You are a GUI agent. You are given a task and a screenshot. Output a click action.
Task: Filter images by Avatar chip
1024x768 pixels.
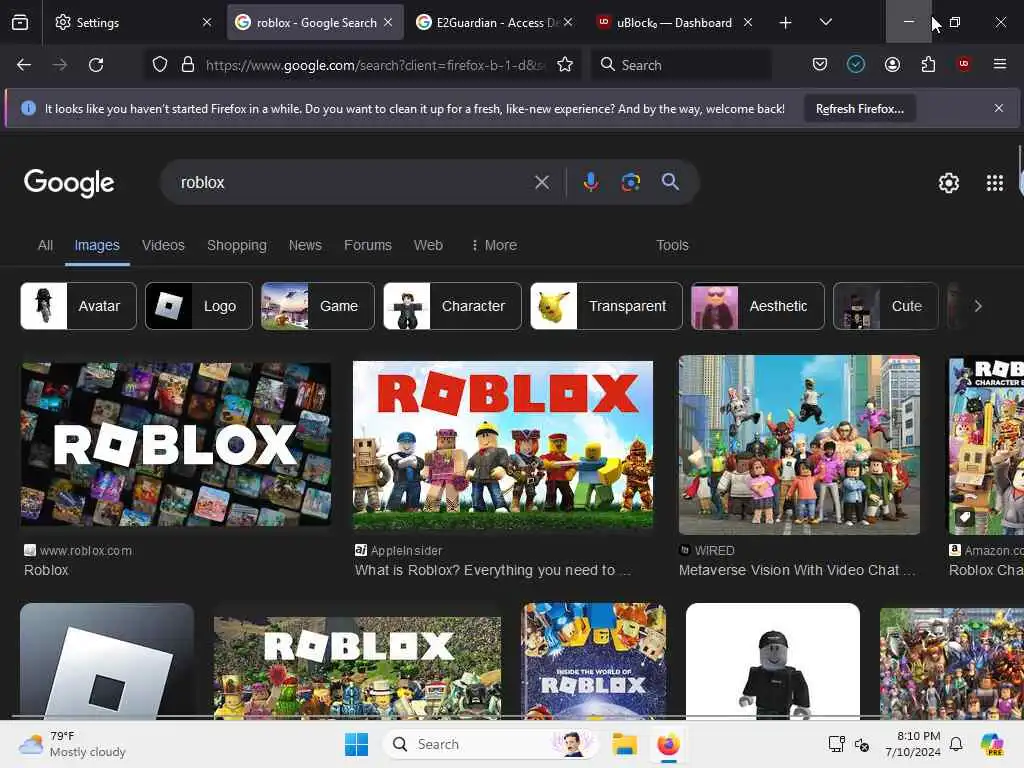[78, 306]
